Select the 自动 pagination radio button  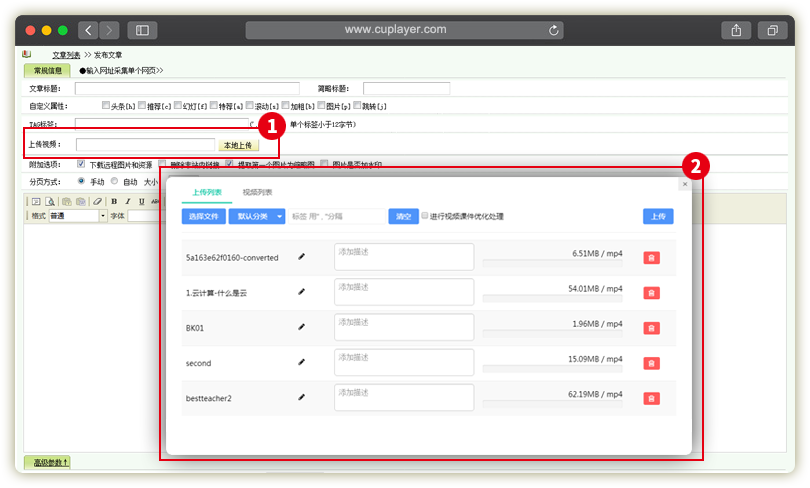[115, 182]
